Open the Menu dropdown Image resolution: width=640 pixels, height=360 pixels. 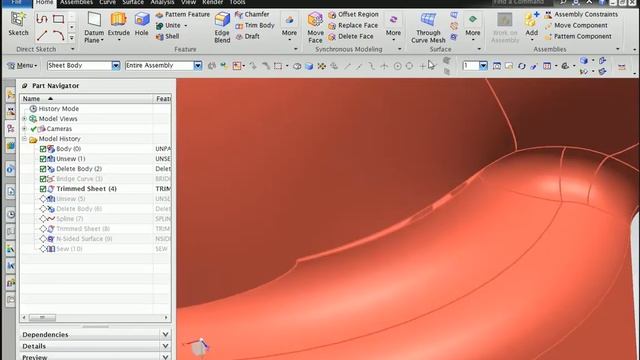point(23,65)
